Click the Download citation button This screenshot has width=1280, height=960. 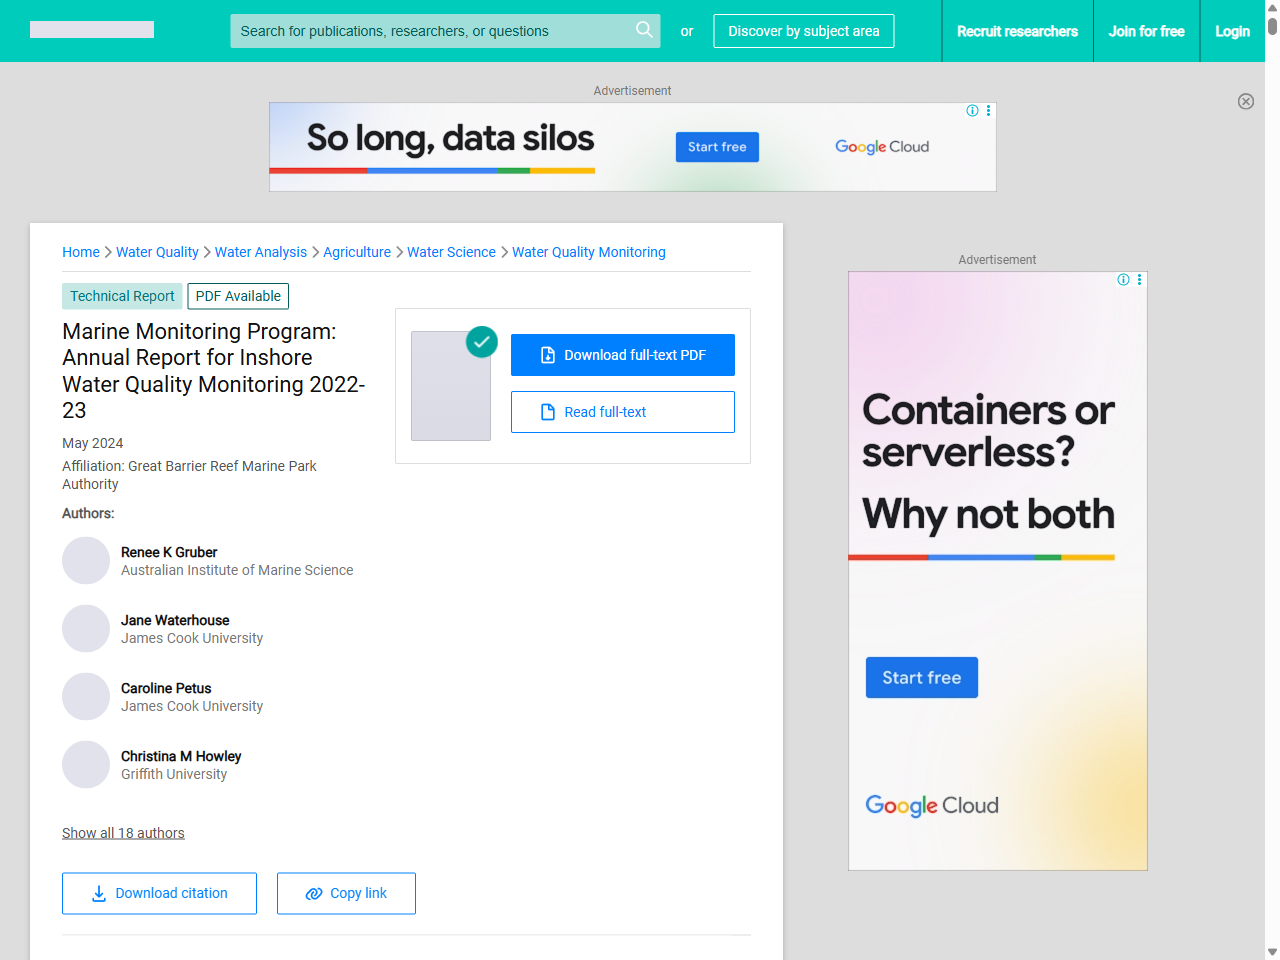[159, 893]
